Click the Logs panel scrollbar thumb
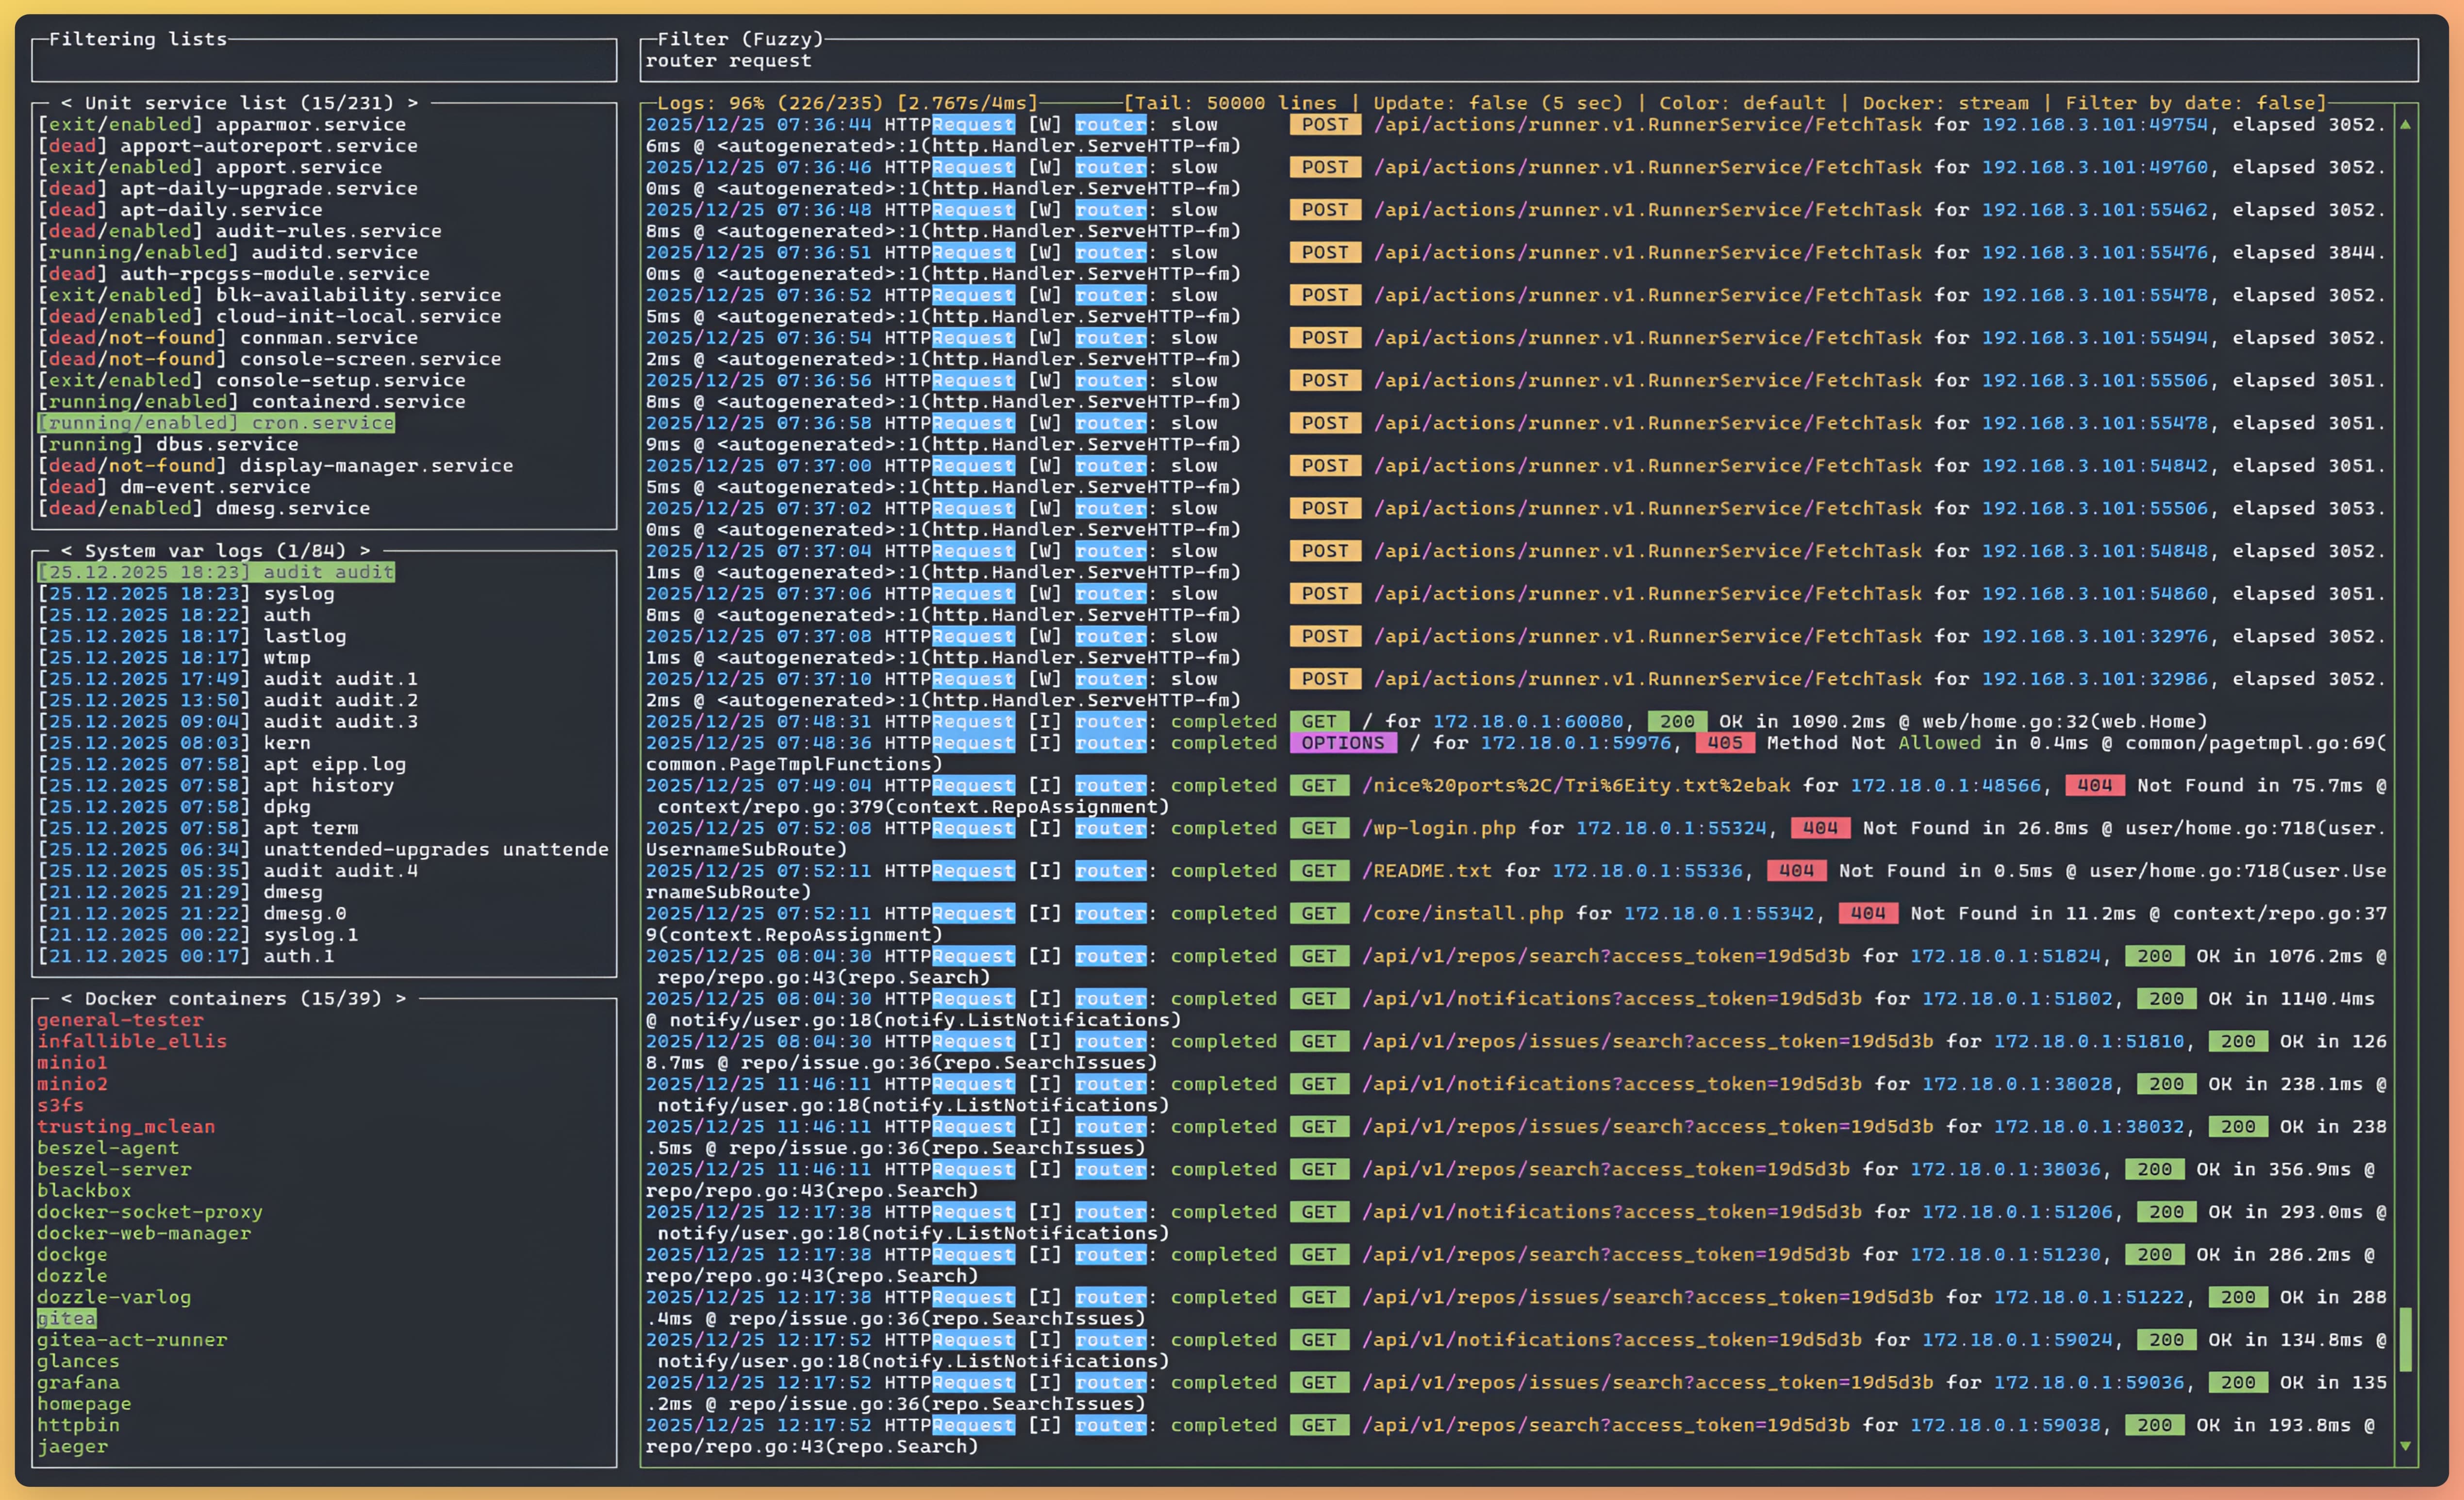This screenshot has width=2464, height=1500. point(2405,1339)
